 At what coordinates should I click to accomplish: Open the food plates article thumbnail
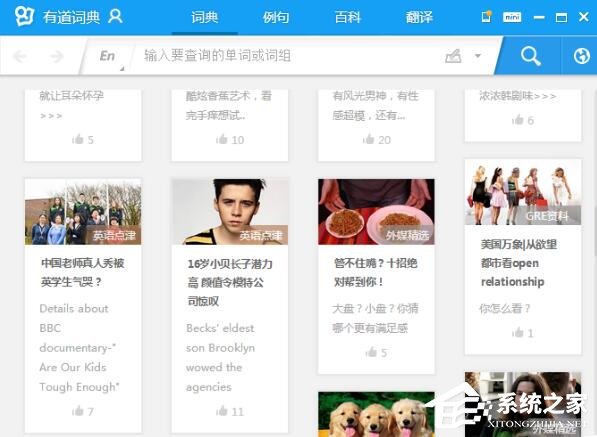click(x=376, y=212)
